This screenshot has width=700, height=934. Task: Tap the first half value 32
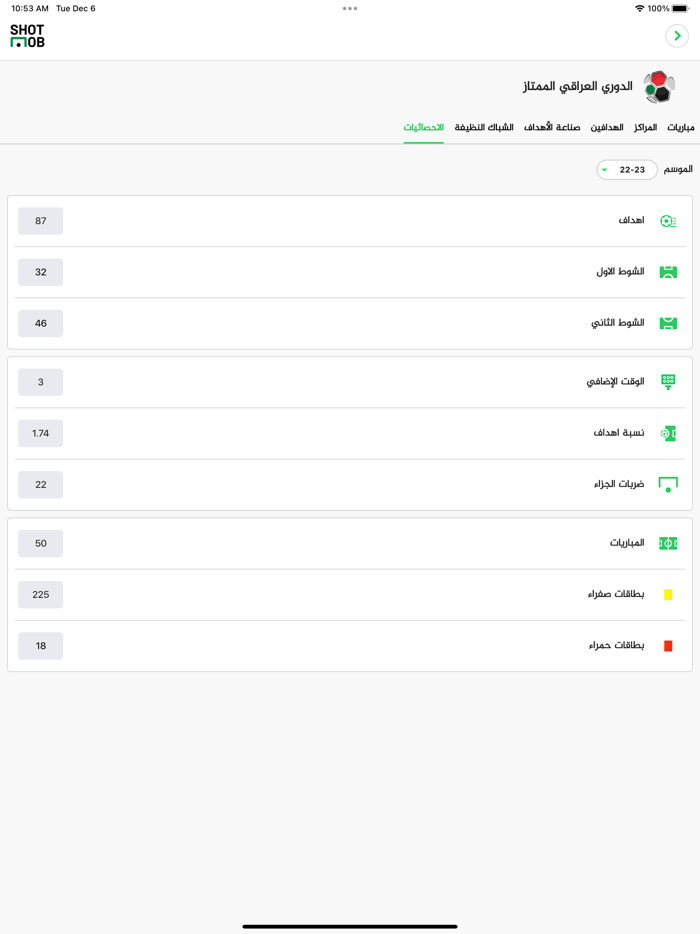41,272
